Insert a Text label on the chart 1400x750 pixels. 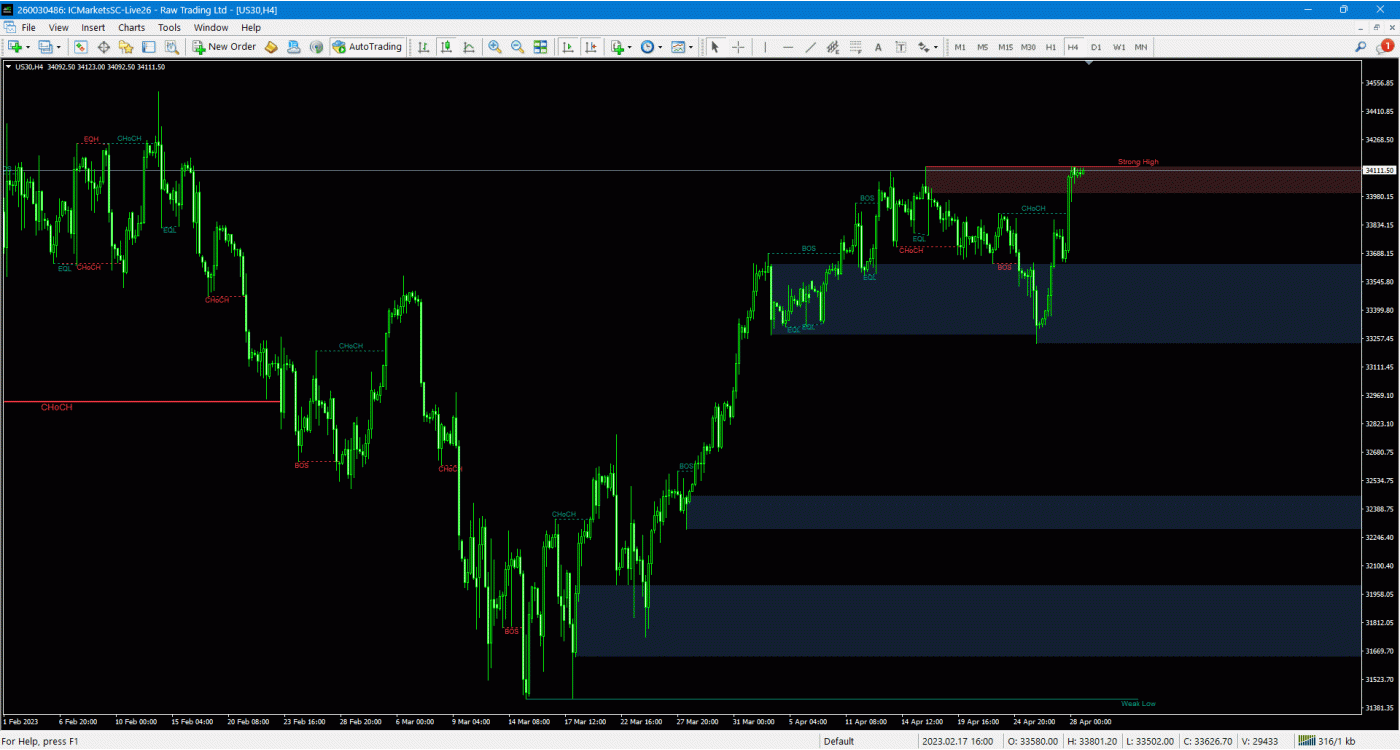point(878,47)
